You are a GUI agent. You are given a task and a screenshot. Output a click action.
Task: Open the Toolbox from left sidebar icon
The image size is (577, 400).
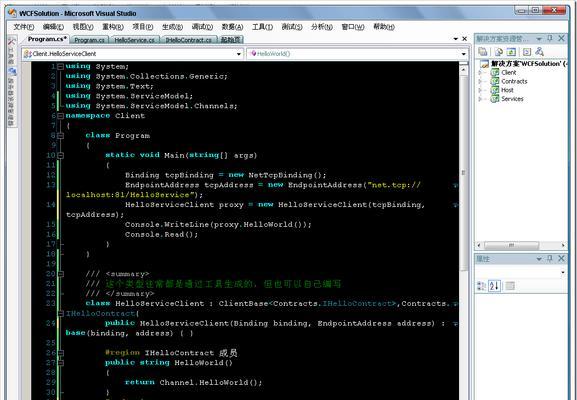point(12,41)
